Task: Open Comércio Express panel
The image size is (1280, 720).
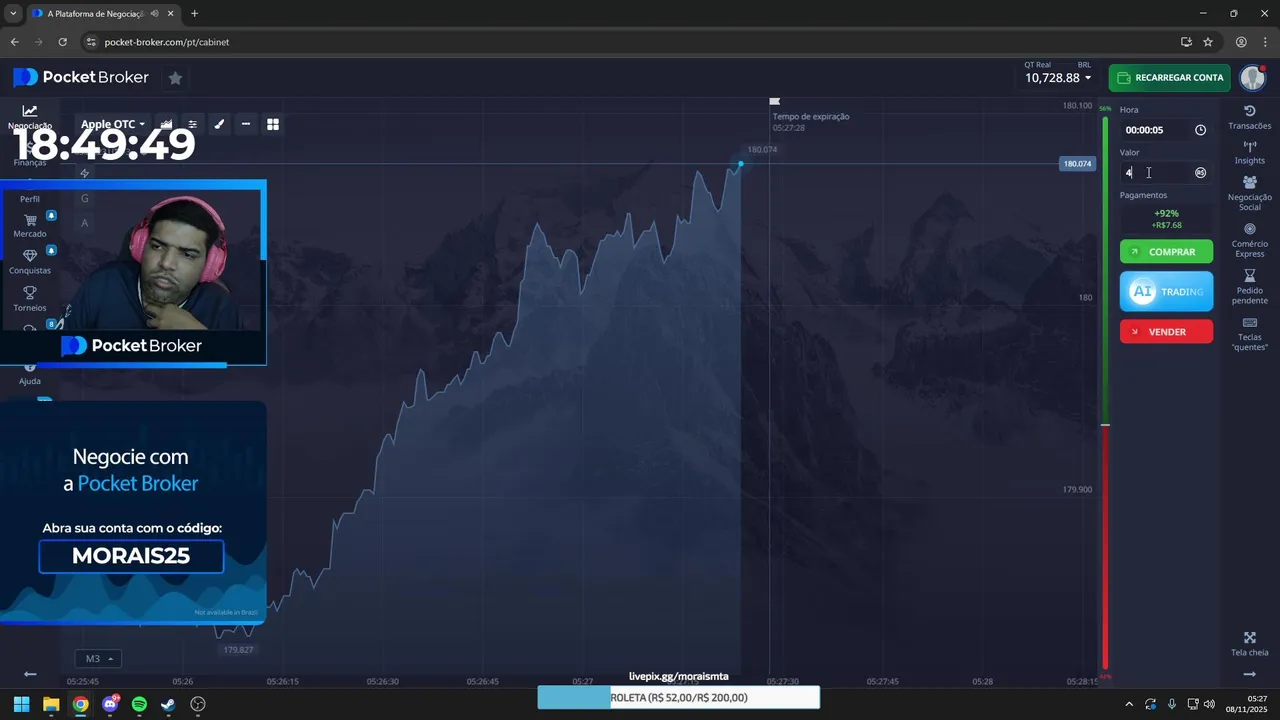Action: (x=1249, y=241)
